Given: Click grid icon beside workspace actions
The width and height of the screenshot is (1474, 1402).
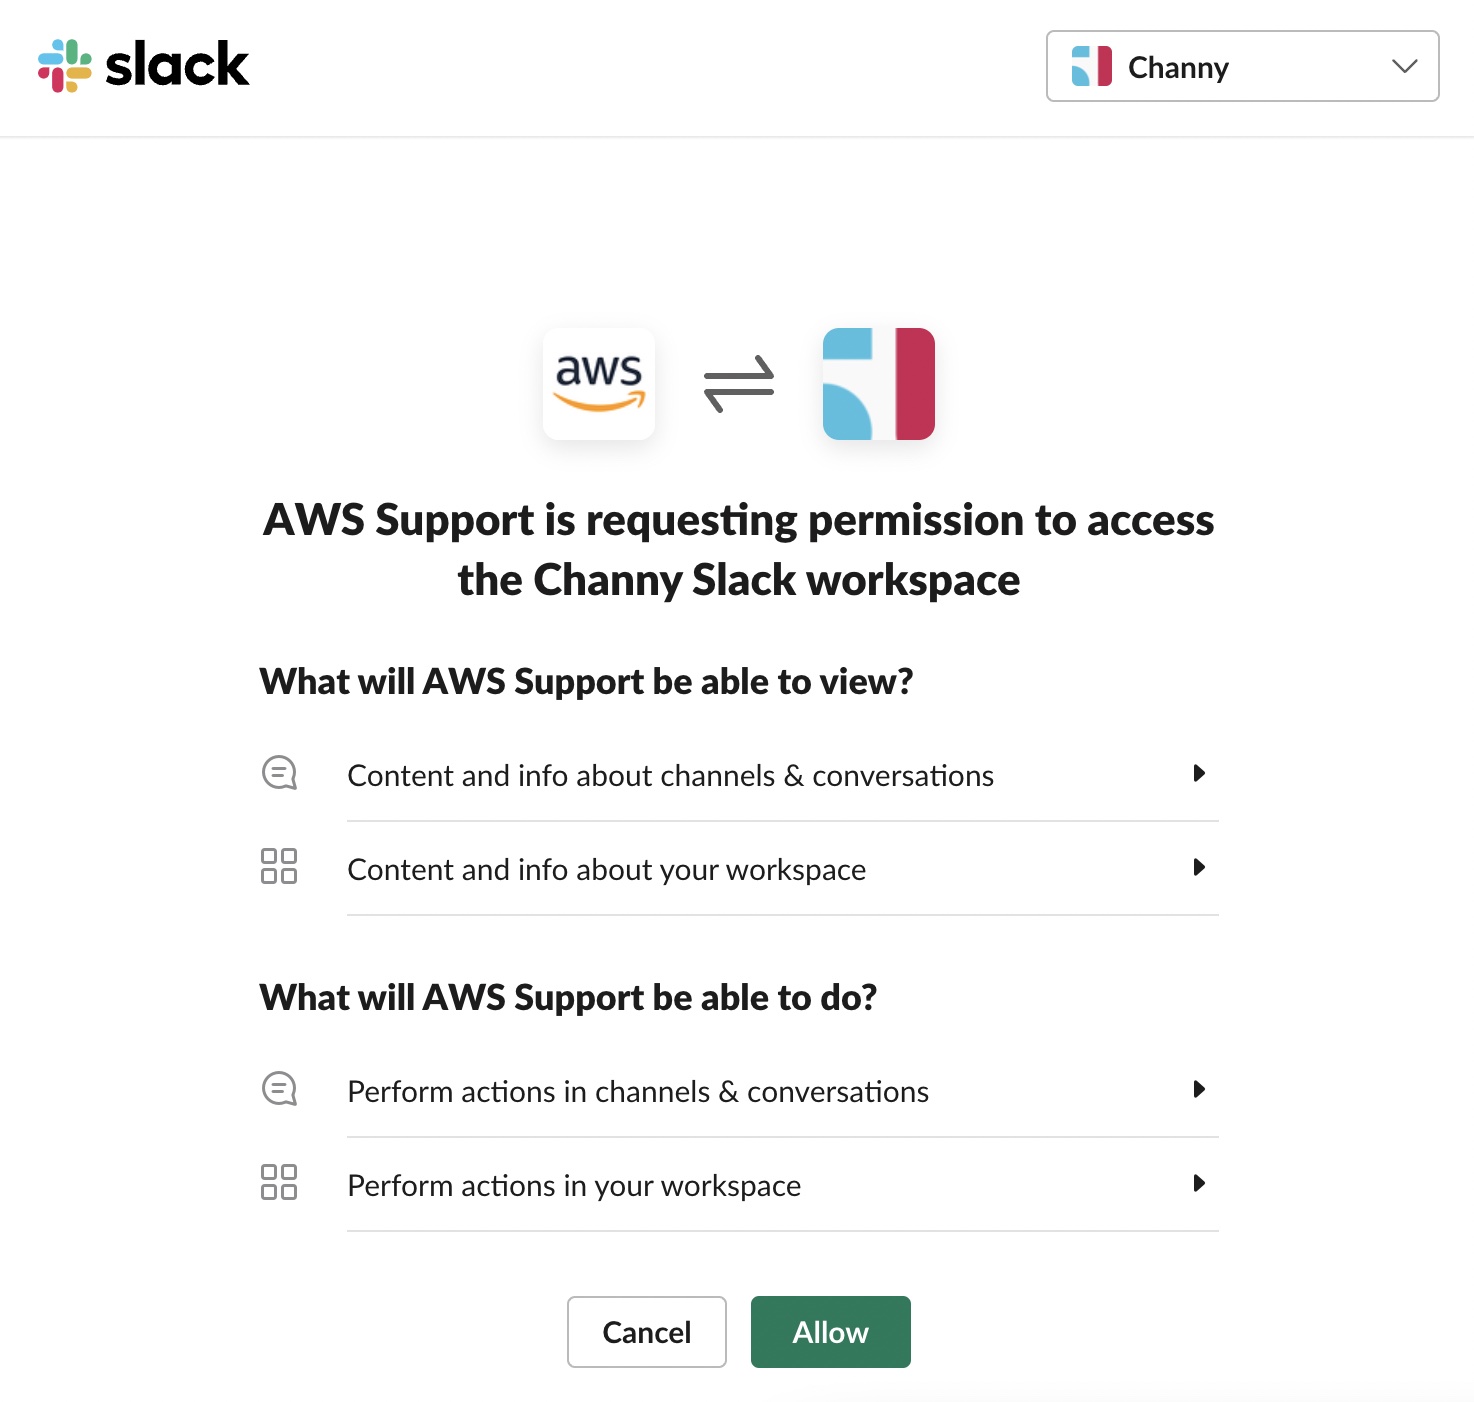Looking at the screenshot, I should [279, 1182].
